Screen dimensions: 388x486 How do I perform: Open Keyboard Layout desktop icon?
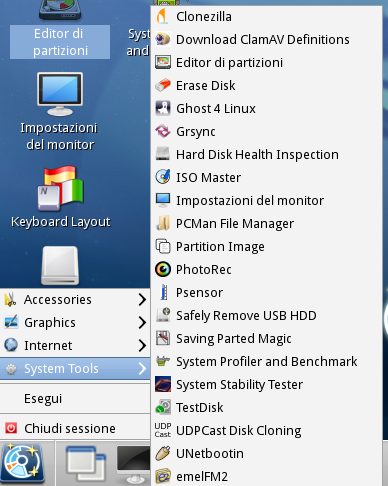click(60, 197)
